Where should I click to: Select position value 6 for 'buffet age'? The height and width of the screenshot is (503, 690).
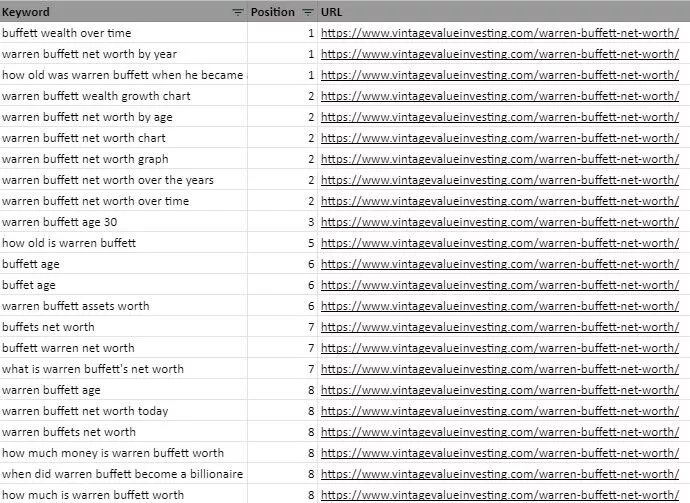point(282,285)
